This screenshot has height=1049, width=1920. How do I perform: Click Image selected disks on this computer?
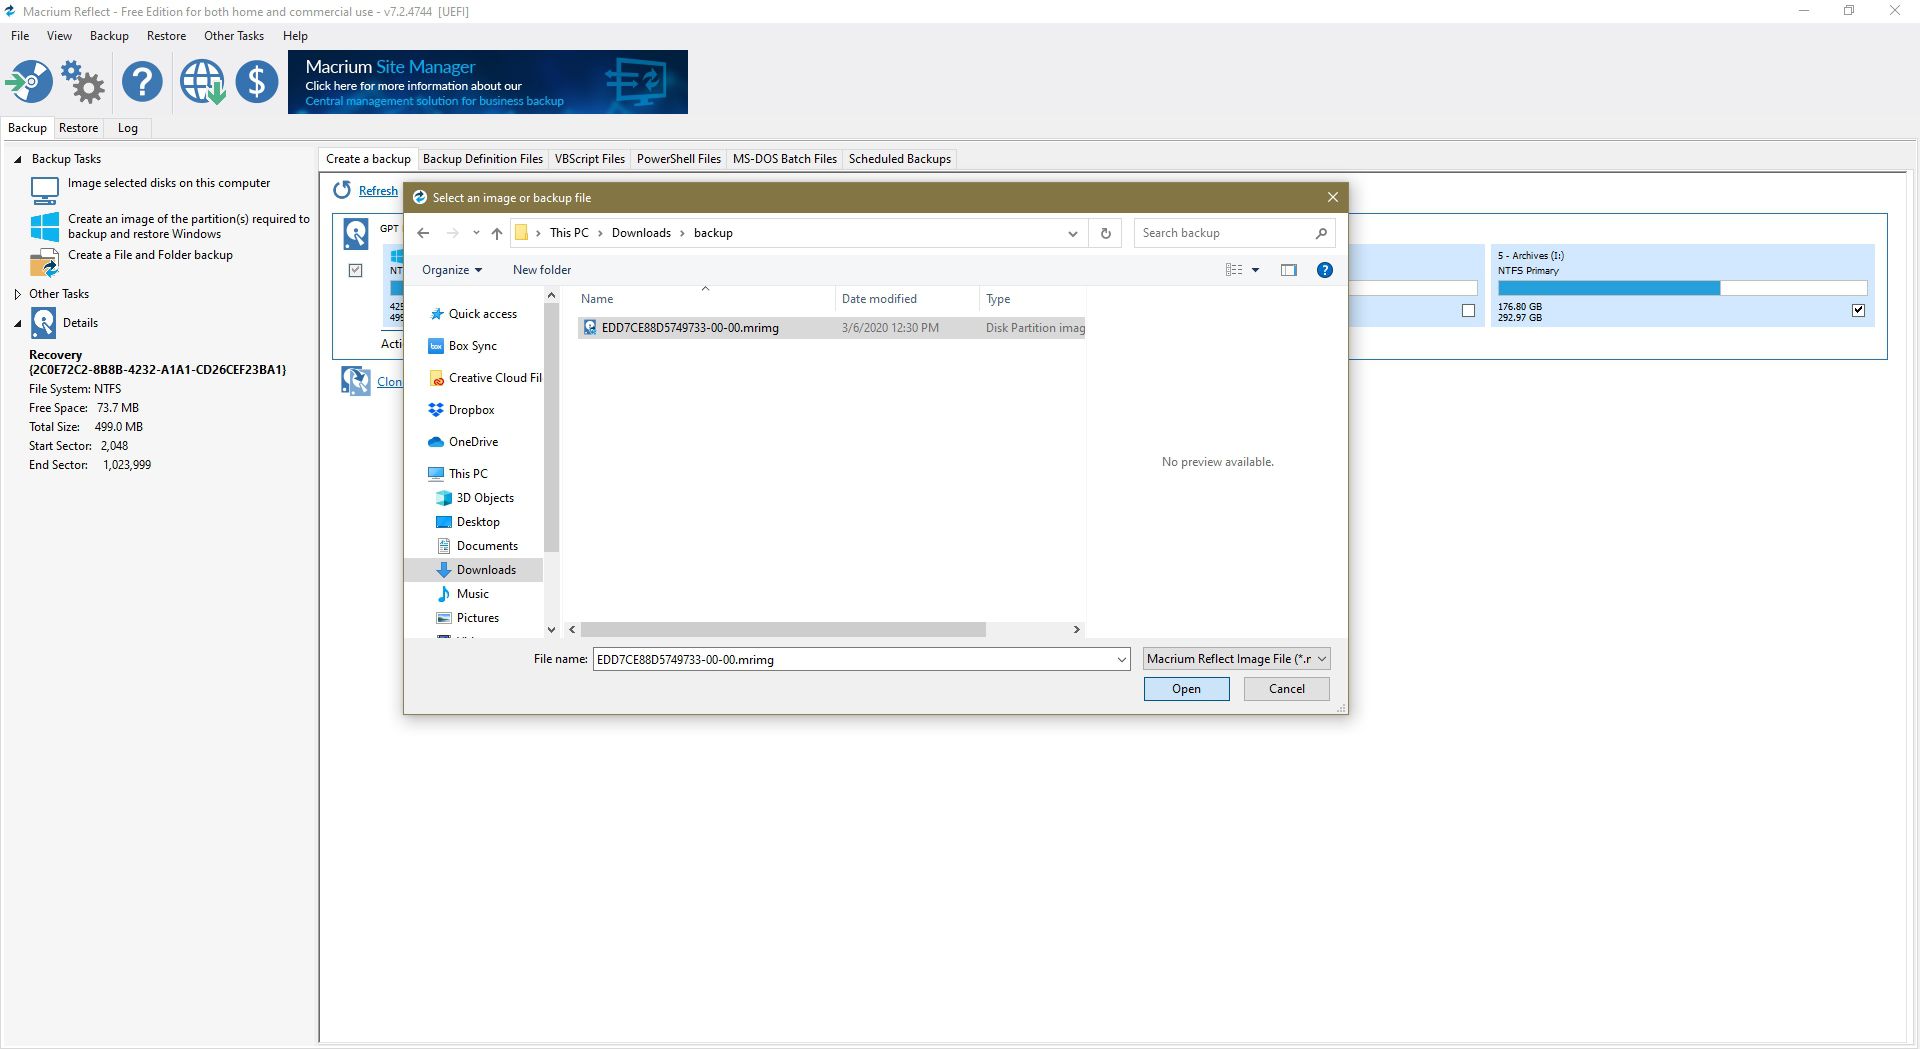click(169, 183)
